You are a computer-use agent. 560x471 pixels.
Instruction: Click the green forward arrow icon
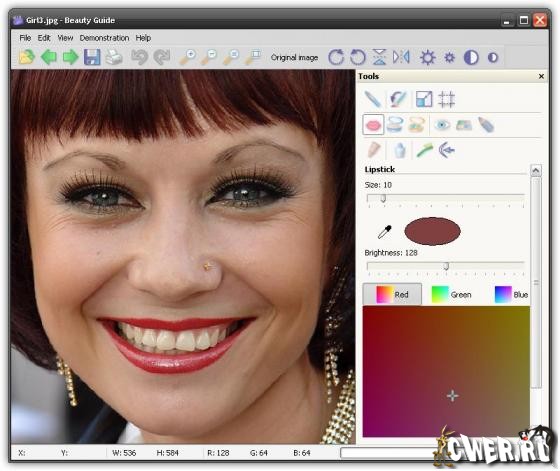click(x=71, y=57)
